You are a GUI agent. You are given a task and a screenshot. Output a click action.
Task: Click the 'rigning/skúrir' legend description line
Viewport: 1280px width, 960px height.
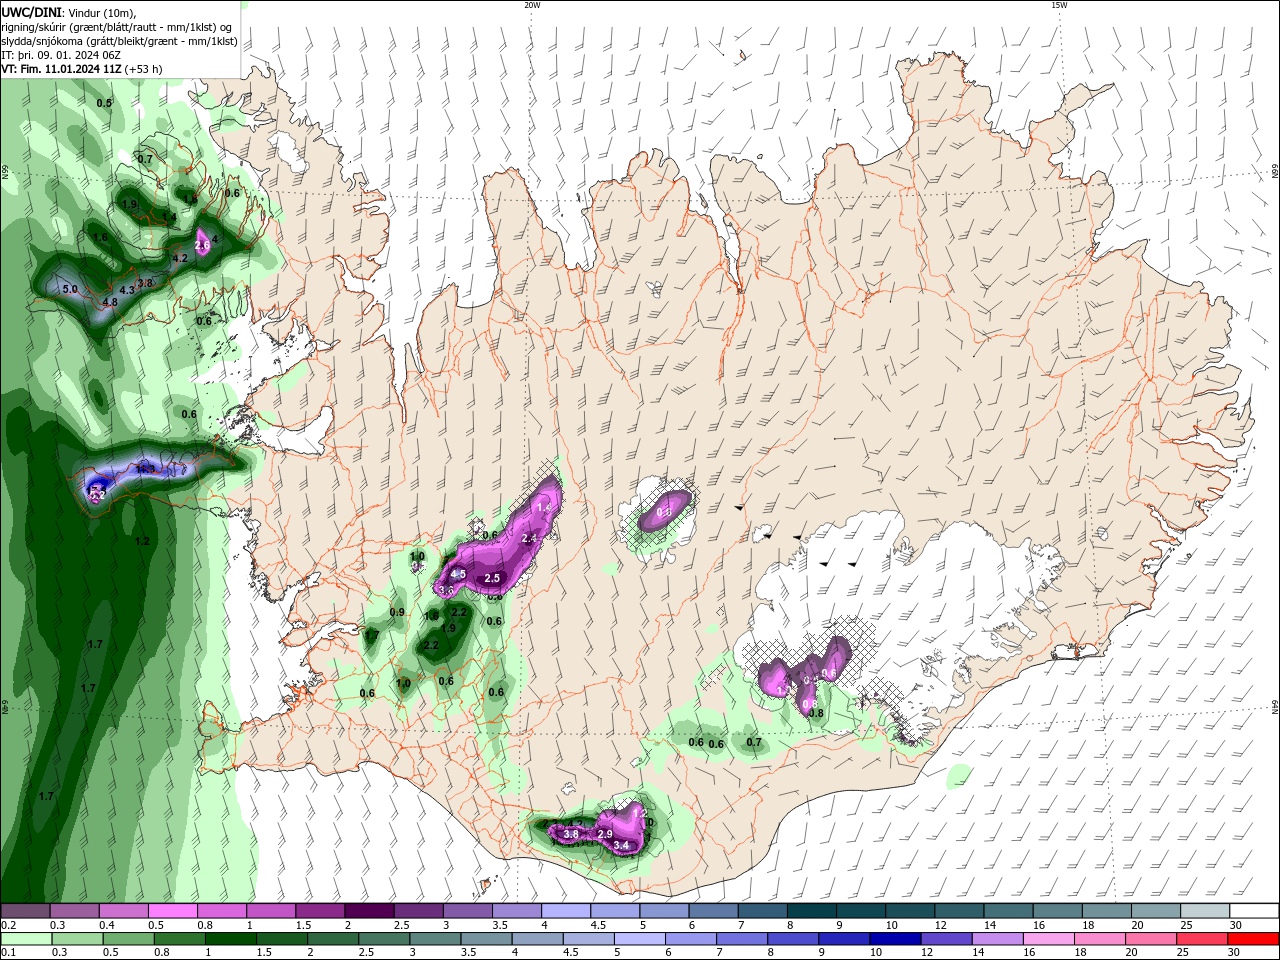pyautogui.click(x=117, y=27)
